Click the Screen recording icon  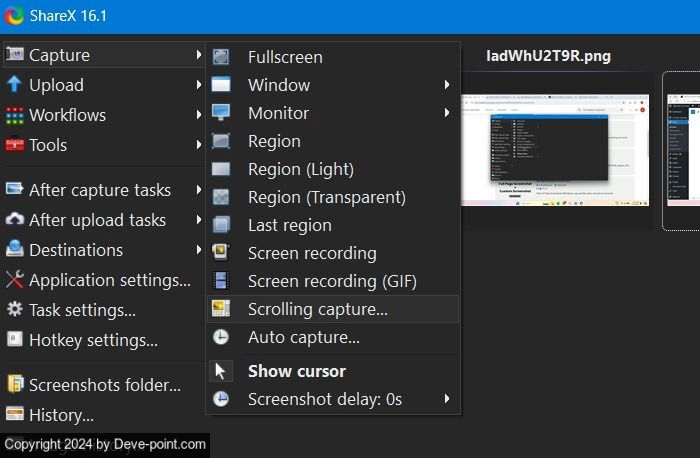tap(221, 253)
